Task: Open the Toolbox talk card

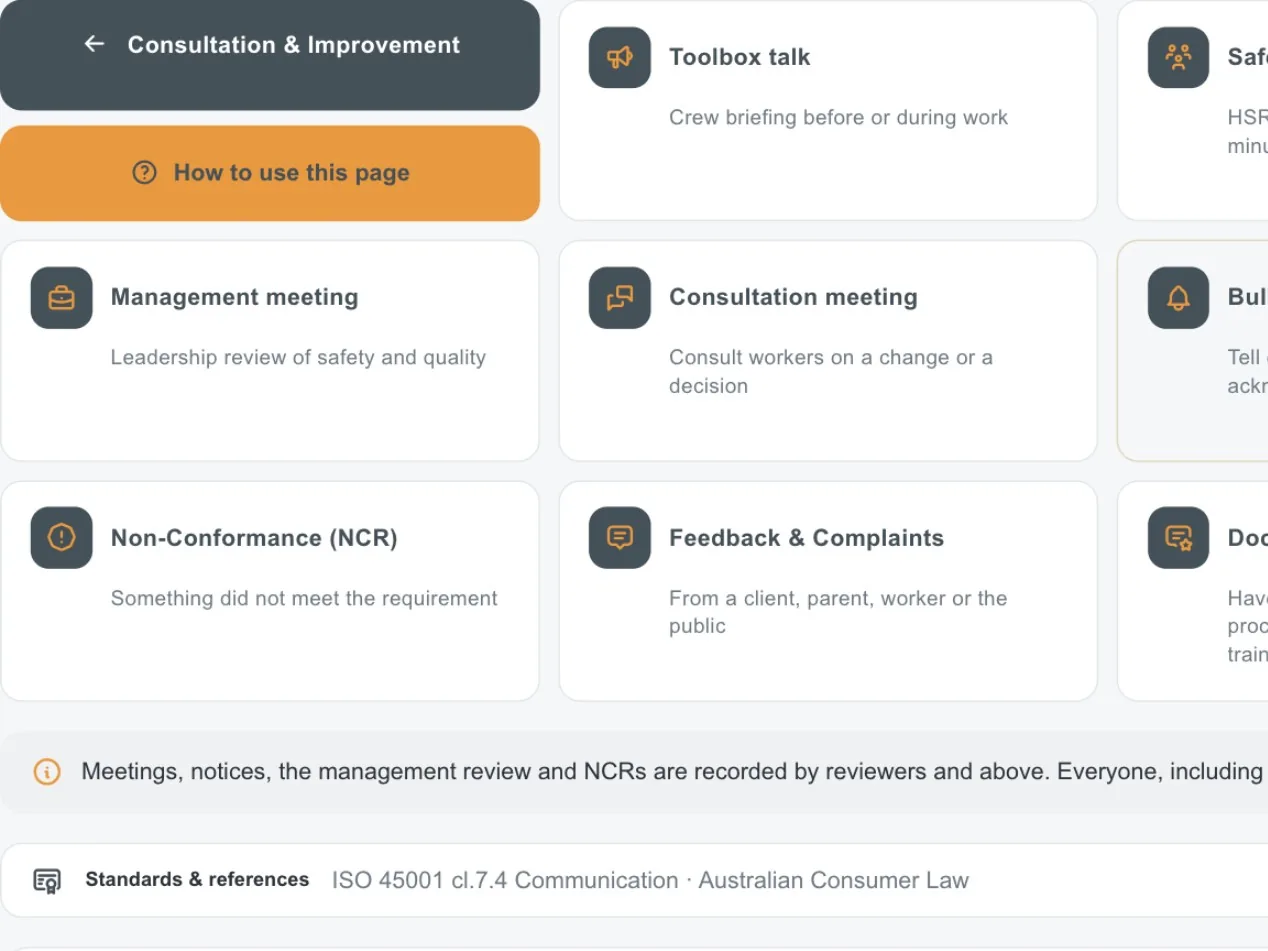Action: pos(828,110)
